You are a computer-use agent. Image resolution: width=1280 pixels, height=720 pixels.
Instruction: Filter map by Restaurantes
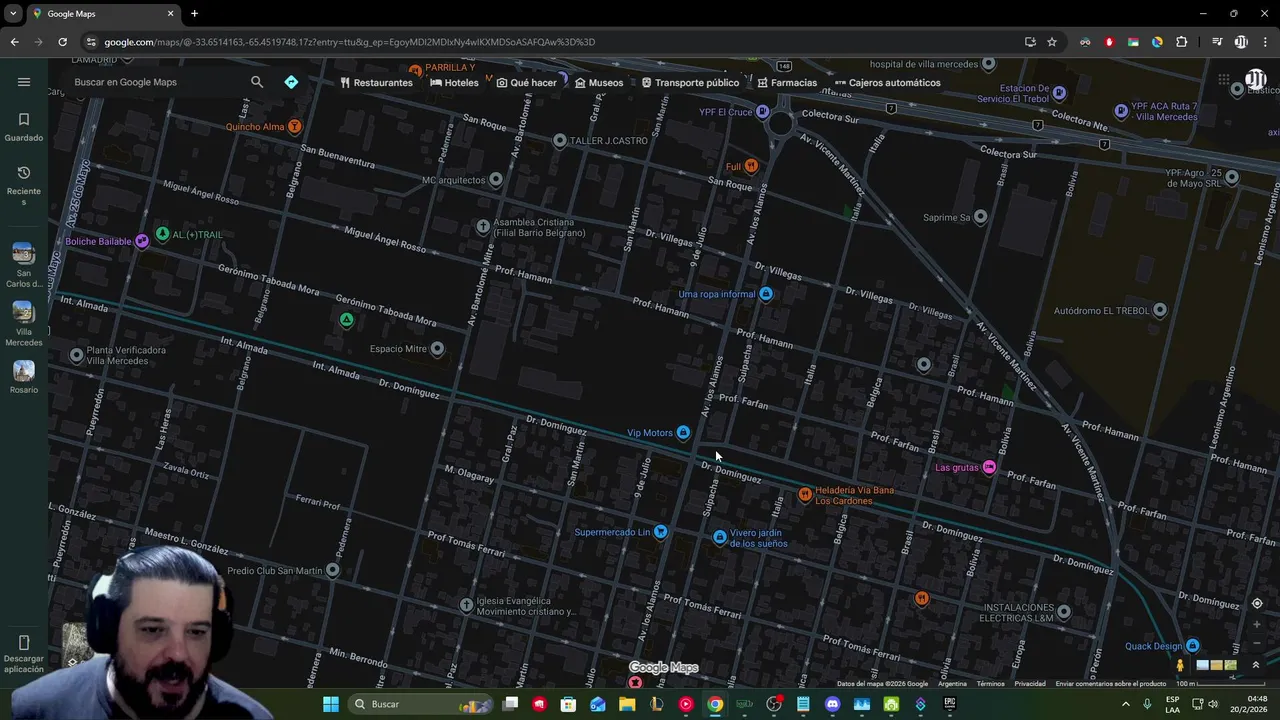click(x=376, y=83)
